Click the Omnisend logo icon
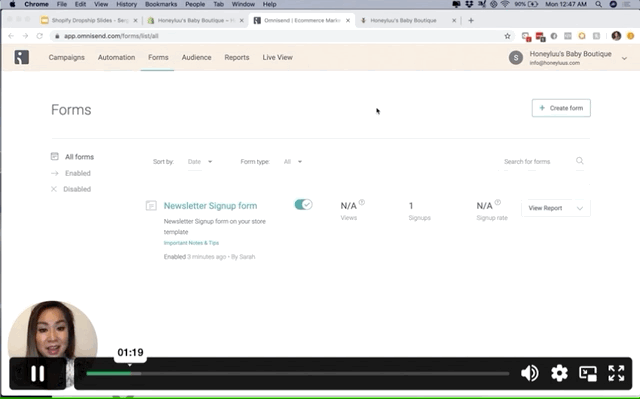This screenshot has height=399, width=640. 22,57
